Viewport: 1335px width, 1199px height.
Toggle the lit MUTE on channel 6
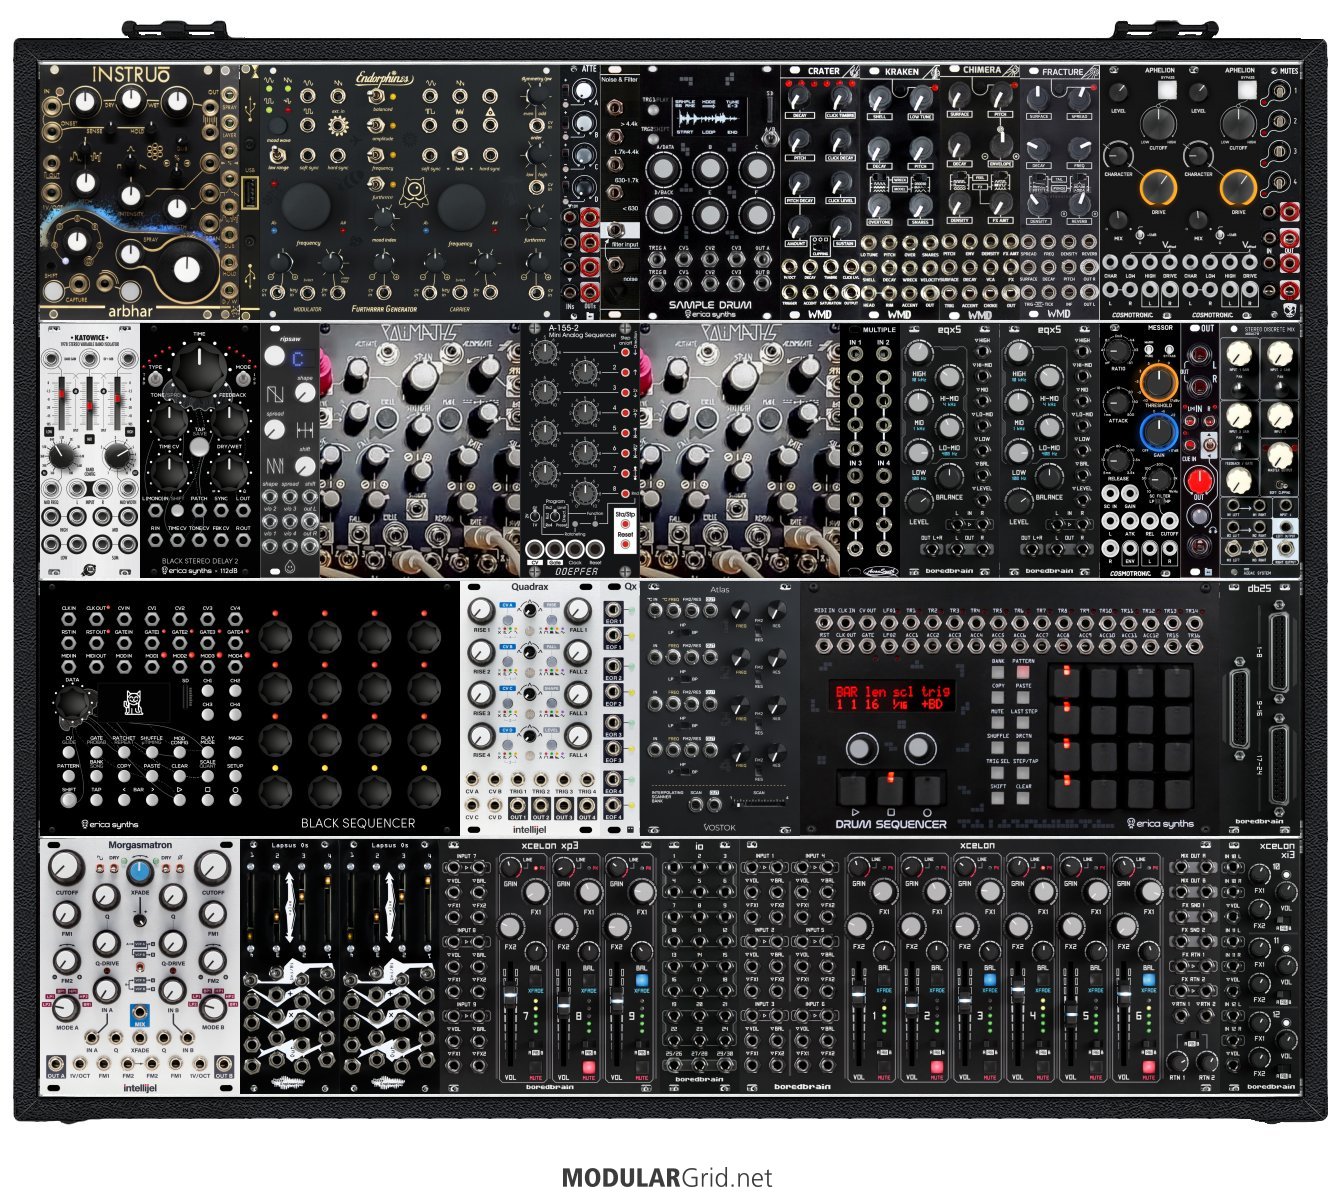[1149, 1067]
